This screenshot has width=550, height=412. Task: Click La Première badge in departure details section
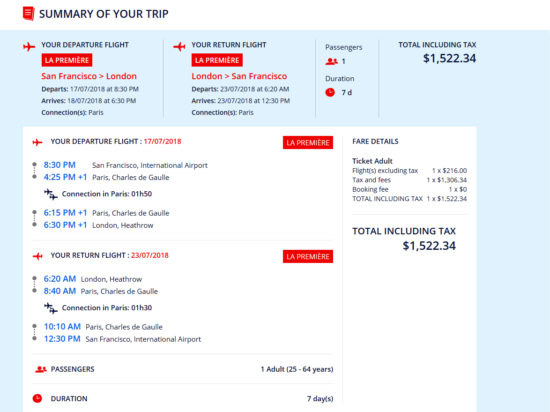pyautogui.click(x=308, y=143)
